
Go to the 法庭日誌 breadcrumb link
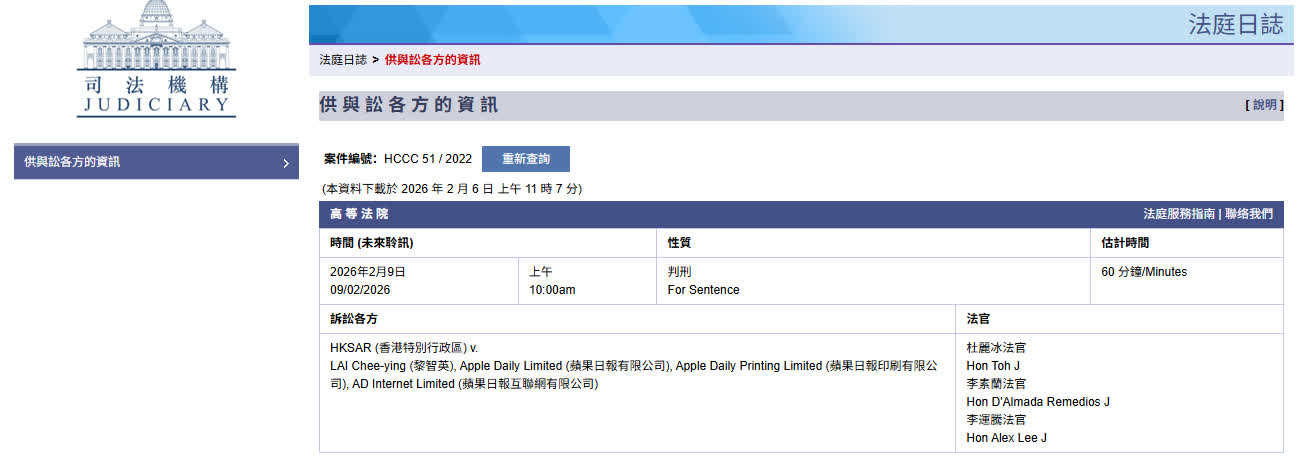pyautogui.click(x=343, y=60)
